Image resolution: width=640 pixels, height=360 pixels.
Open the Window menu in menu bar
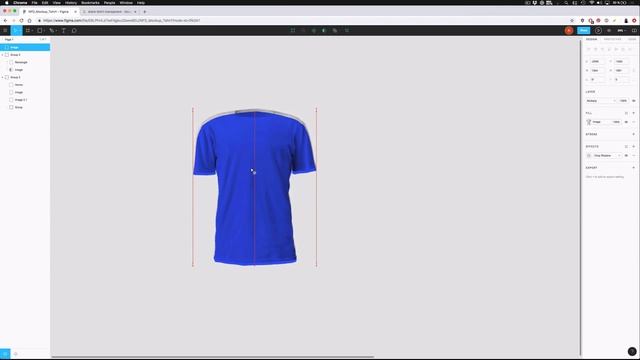pyautogui.click(x=126, y=2)
